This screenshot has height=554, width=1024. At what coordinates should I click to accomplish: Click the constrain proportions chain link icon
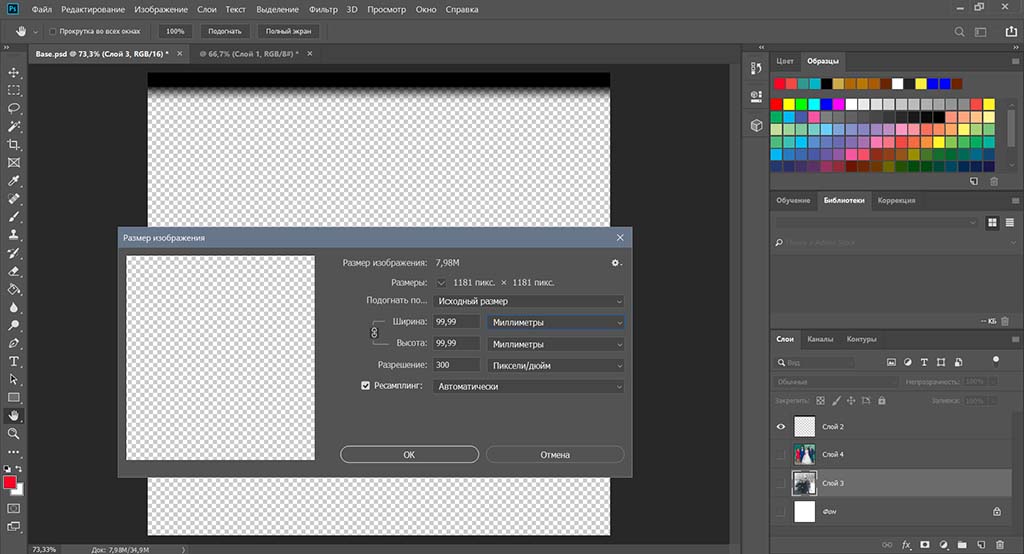tap(376, 332)
